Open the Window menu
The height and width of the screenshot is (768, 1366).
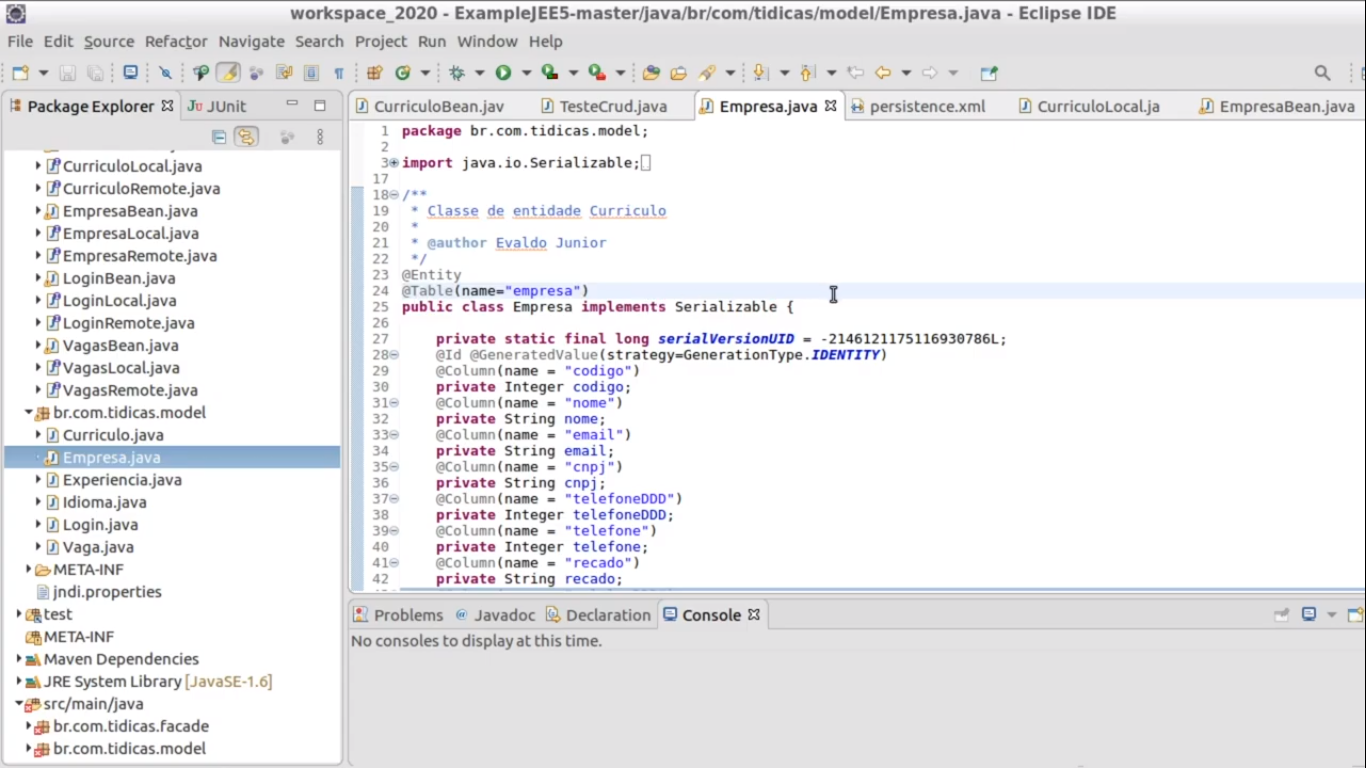(487, 41)
